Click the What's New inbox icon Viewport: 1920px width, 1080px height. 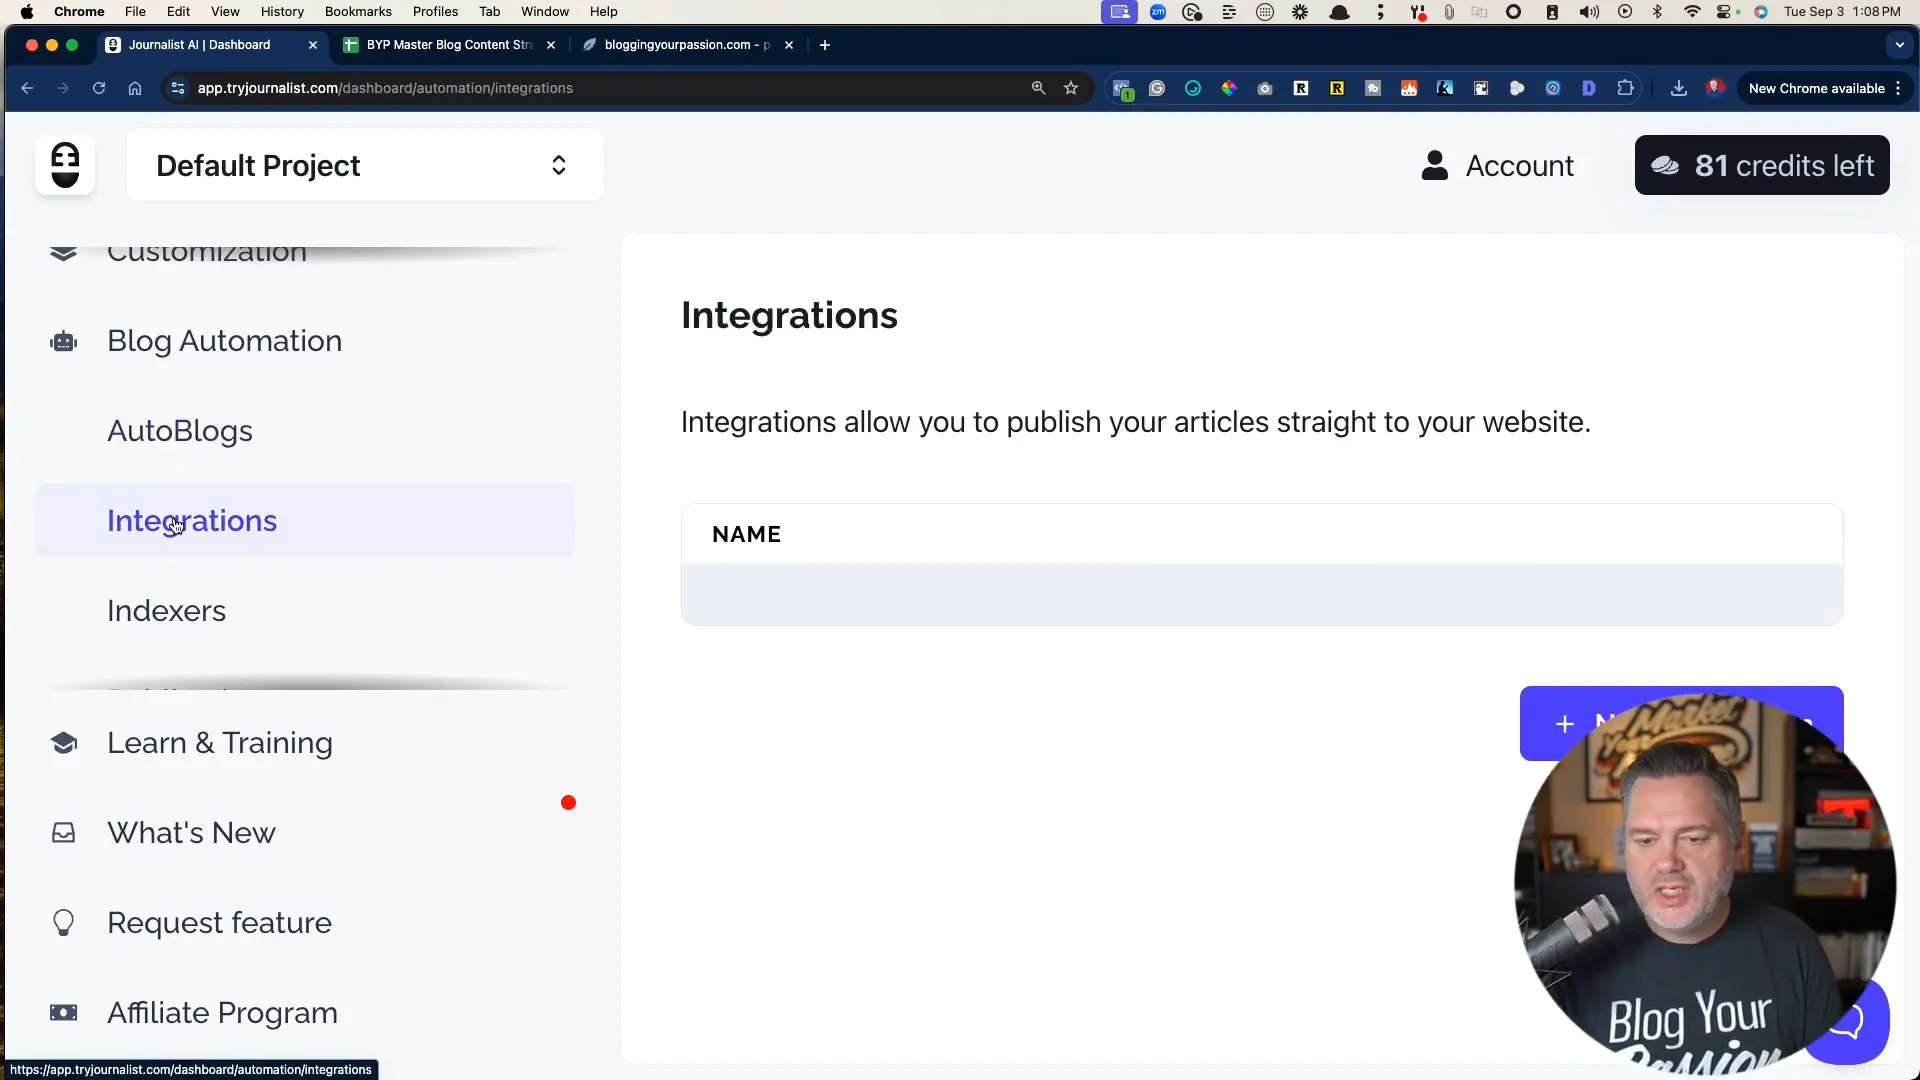pos(63,832)
